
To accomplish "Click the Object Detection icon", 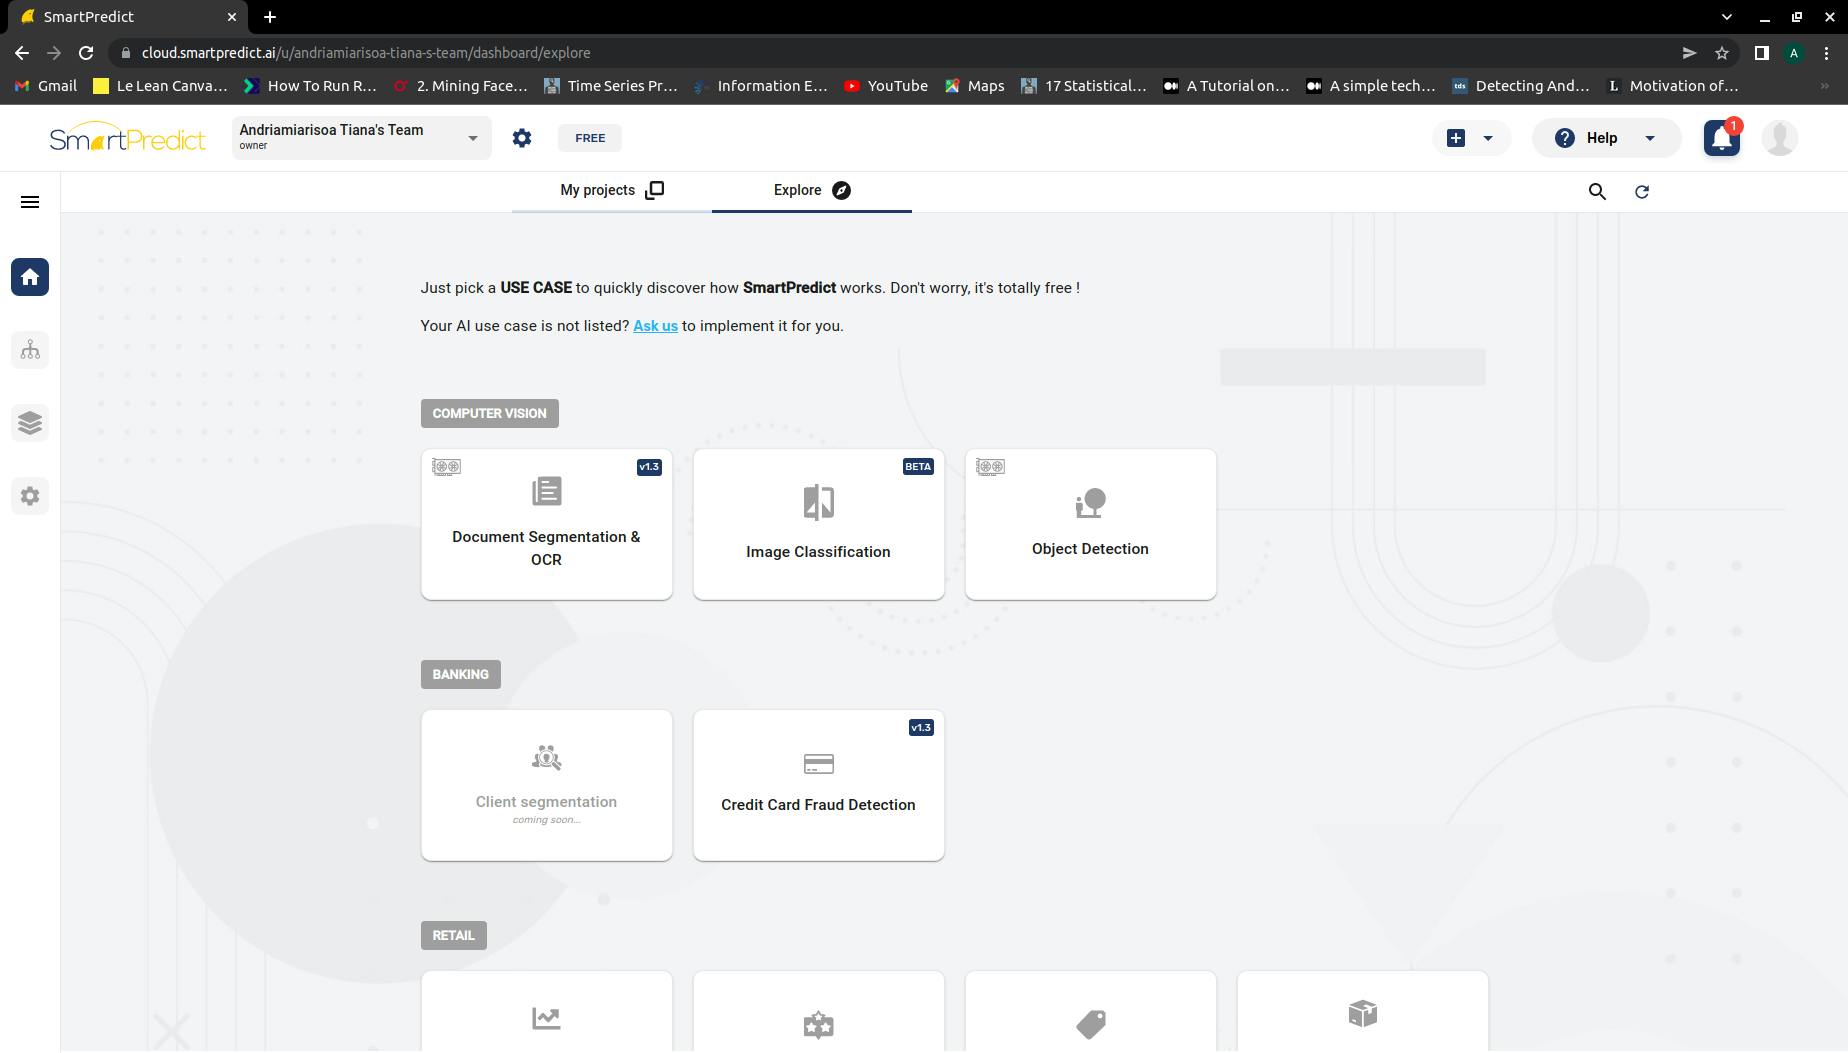I will click(1090, 503).
